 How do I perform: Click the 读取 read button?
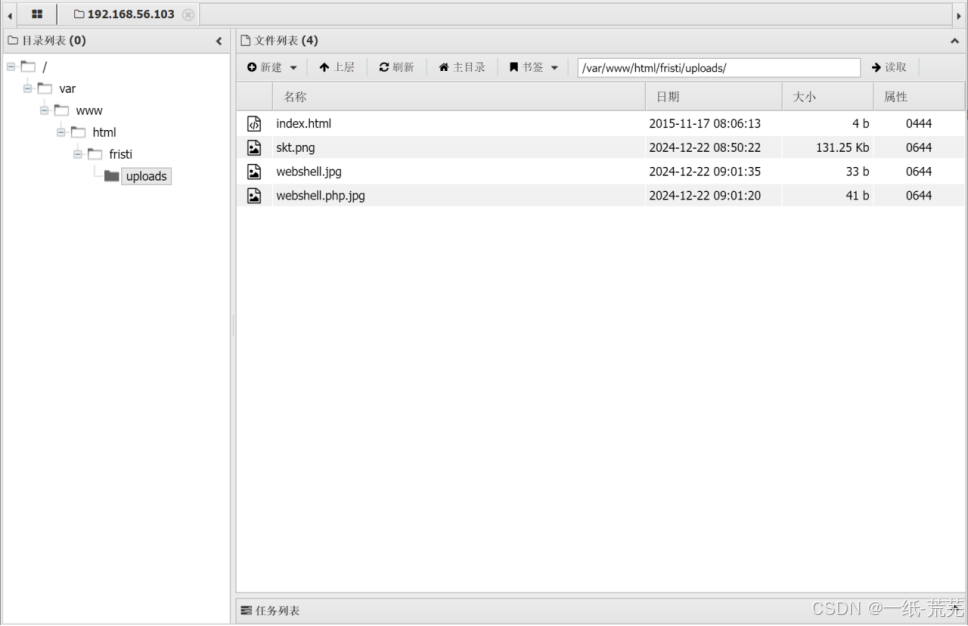[889, 67]
